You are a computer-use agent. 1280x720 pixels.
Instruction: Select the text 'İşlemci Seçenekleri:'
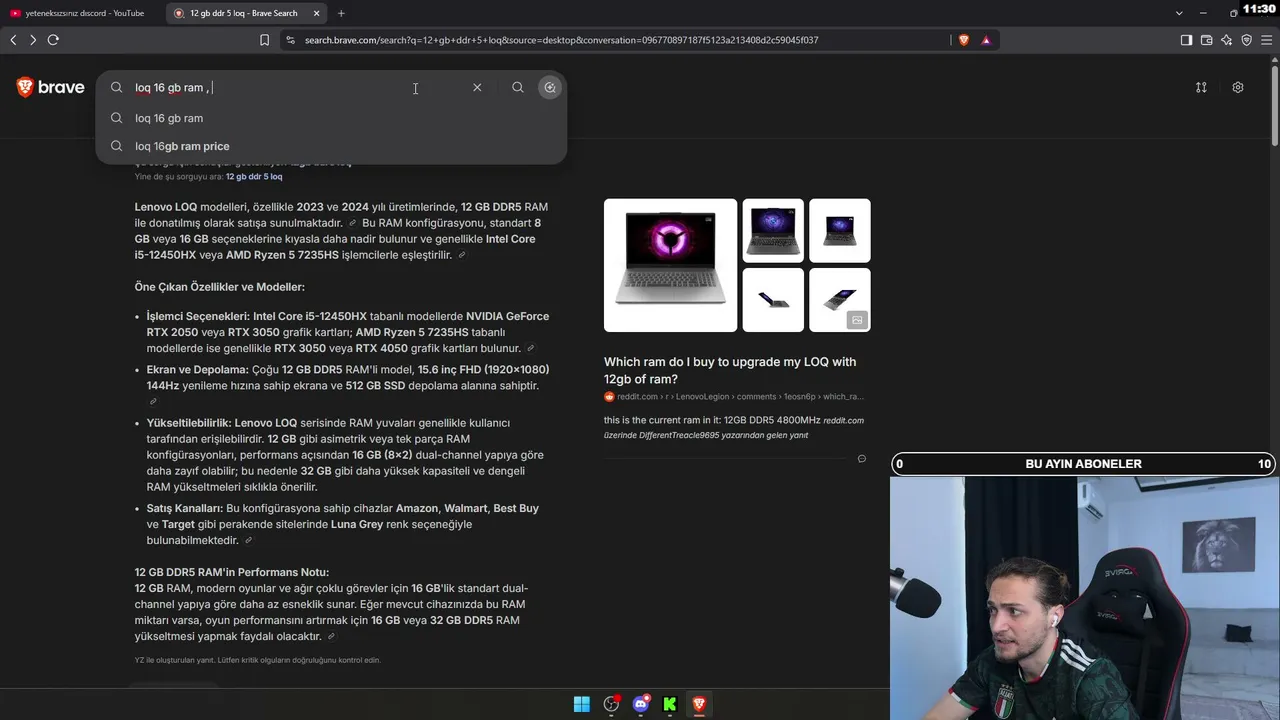[198, 316]
